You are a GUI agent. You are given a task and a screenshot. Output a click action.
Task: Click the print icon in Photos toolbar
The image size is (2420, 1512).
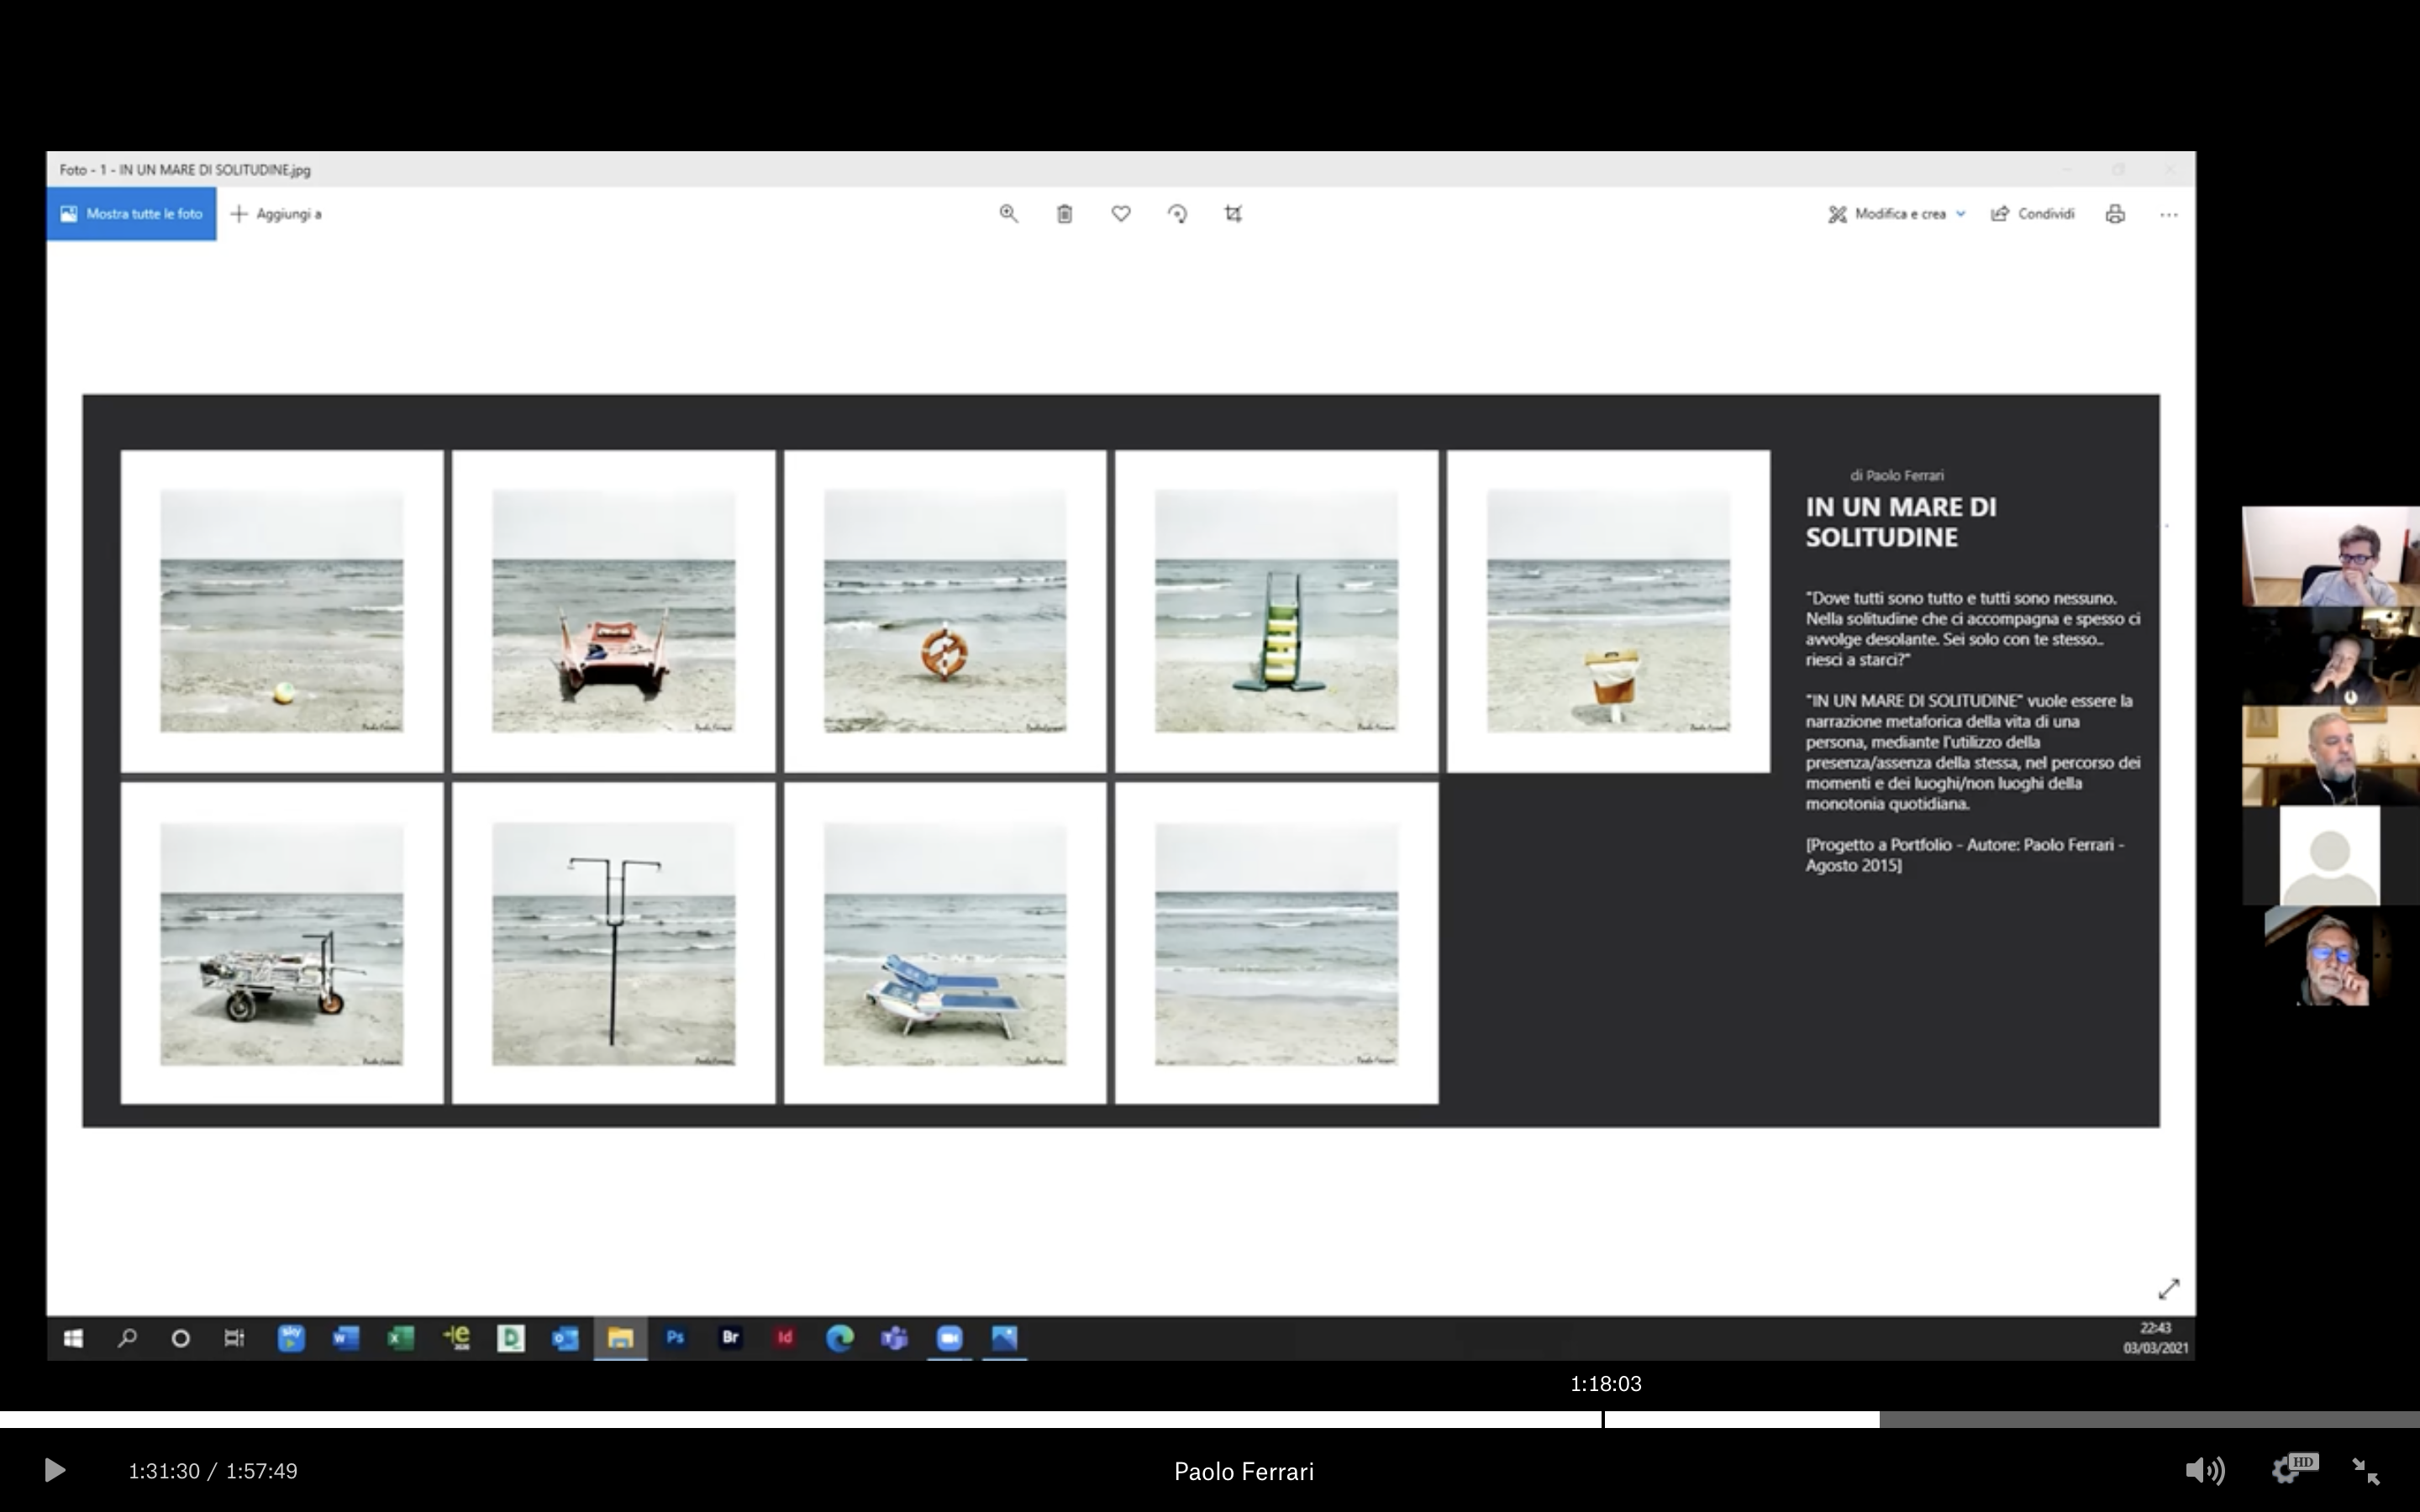pyautogui.click(x=2115, y=214)
